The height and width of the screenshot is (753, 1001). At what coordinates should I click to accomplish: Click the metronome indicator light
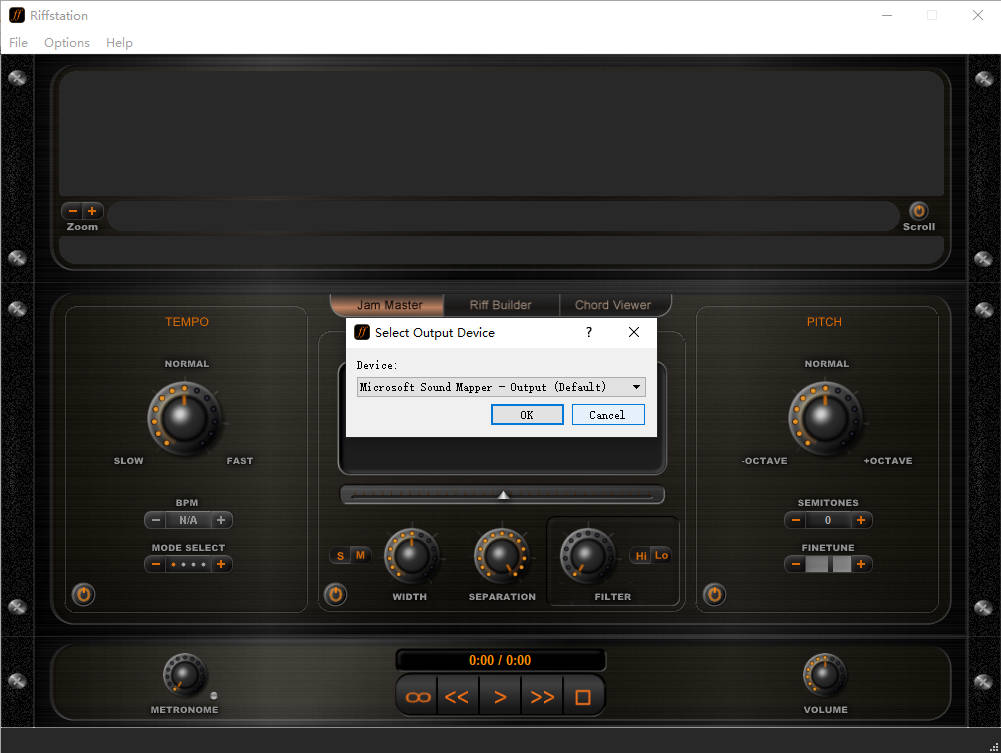[214, 695]
